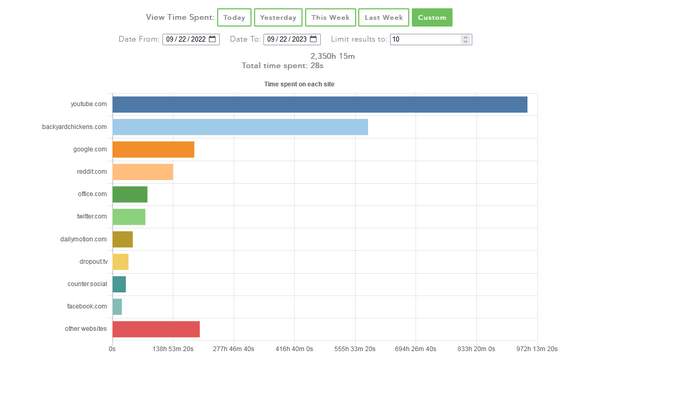This screenshot has width=691, height=400.
Task: Activate the Custom date range button
Action: pos(432,18)
